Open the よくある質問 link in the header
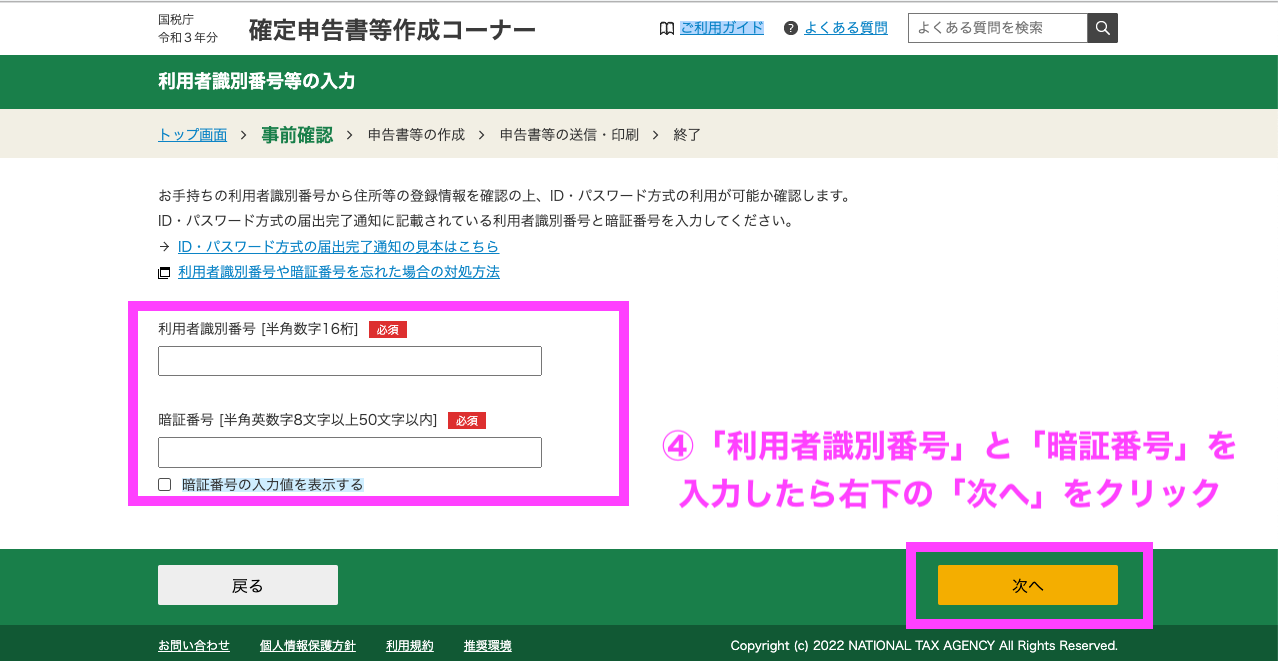Viewport: 1278px width, 661px height. coord(845,28)
